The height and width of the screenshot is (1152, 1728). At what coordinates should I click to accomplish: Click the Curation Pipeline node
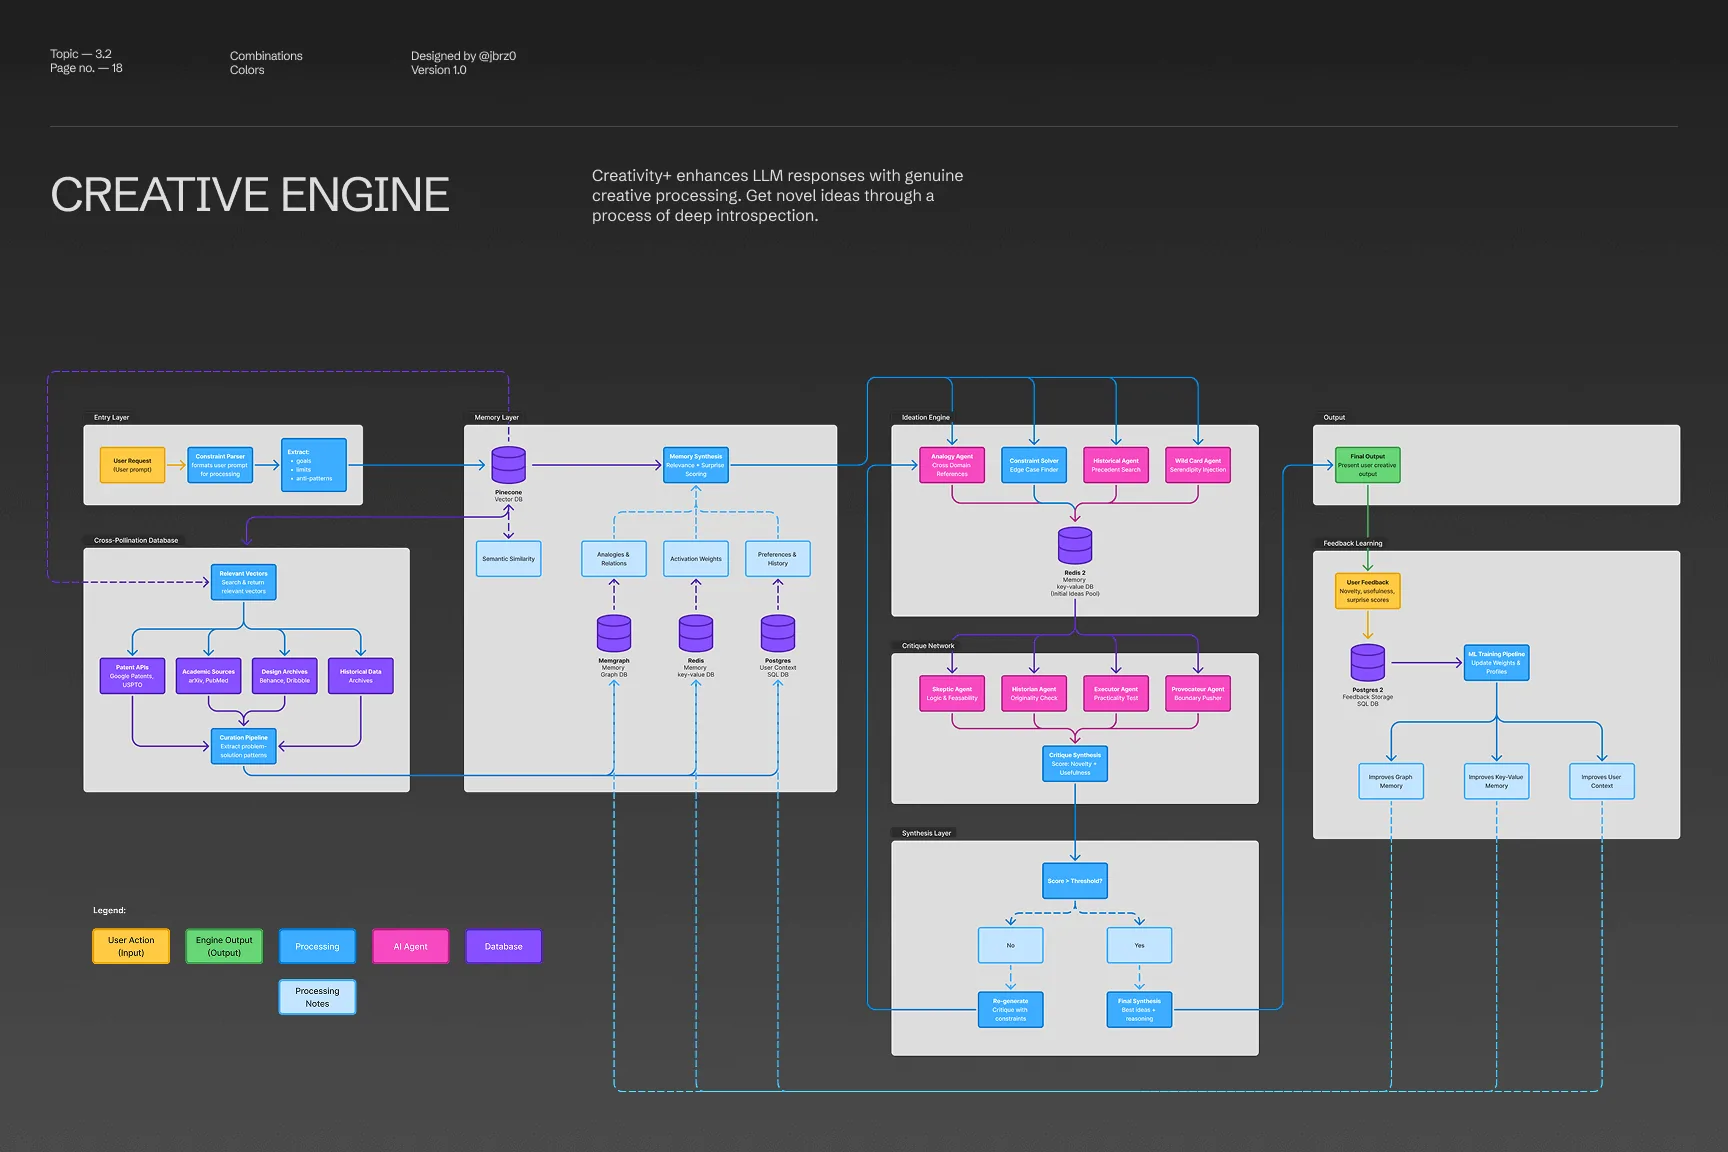243,746
